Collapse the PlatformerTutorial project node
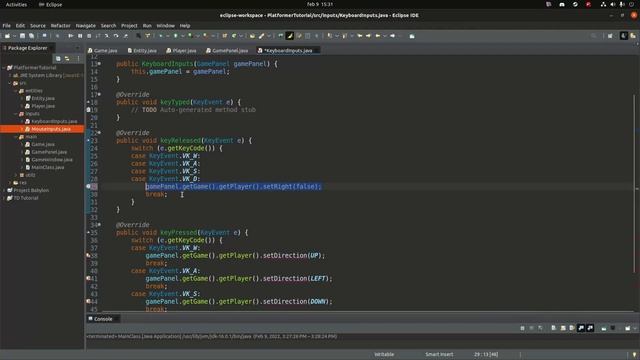640x360 pixels. [x=4, y=68]
